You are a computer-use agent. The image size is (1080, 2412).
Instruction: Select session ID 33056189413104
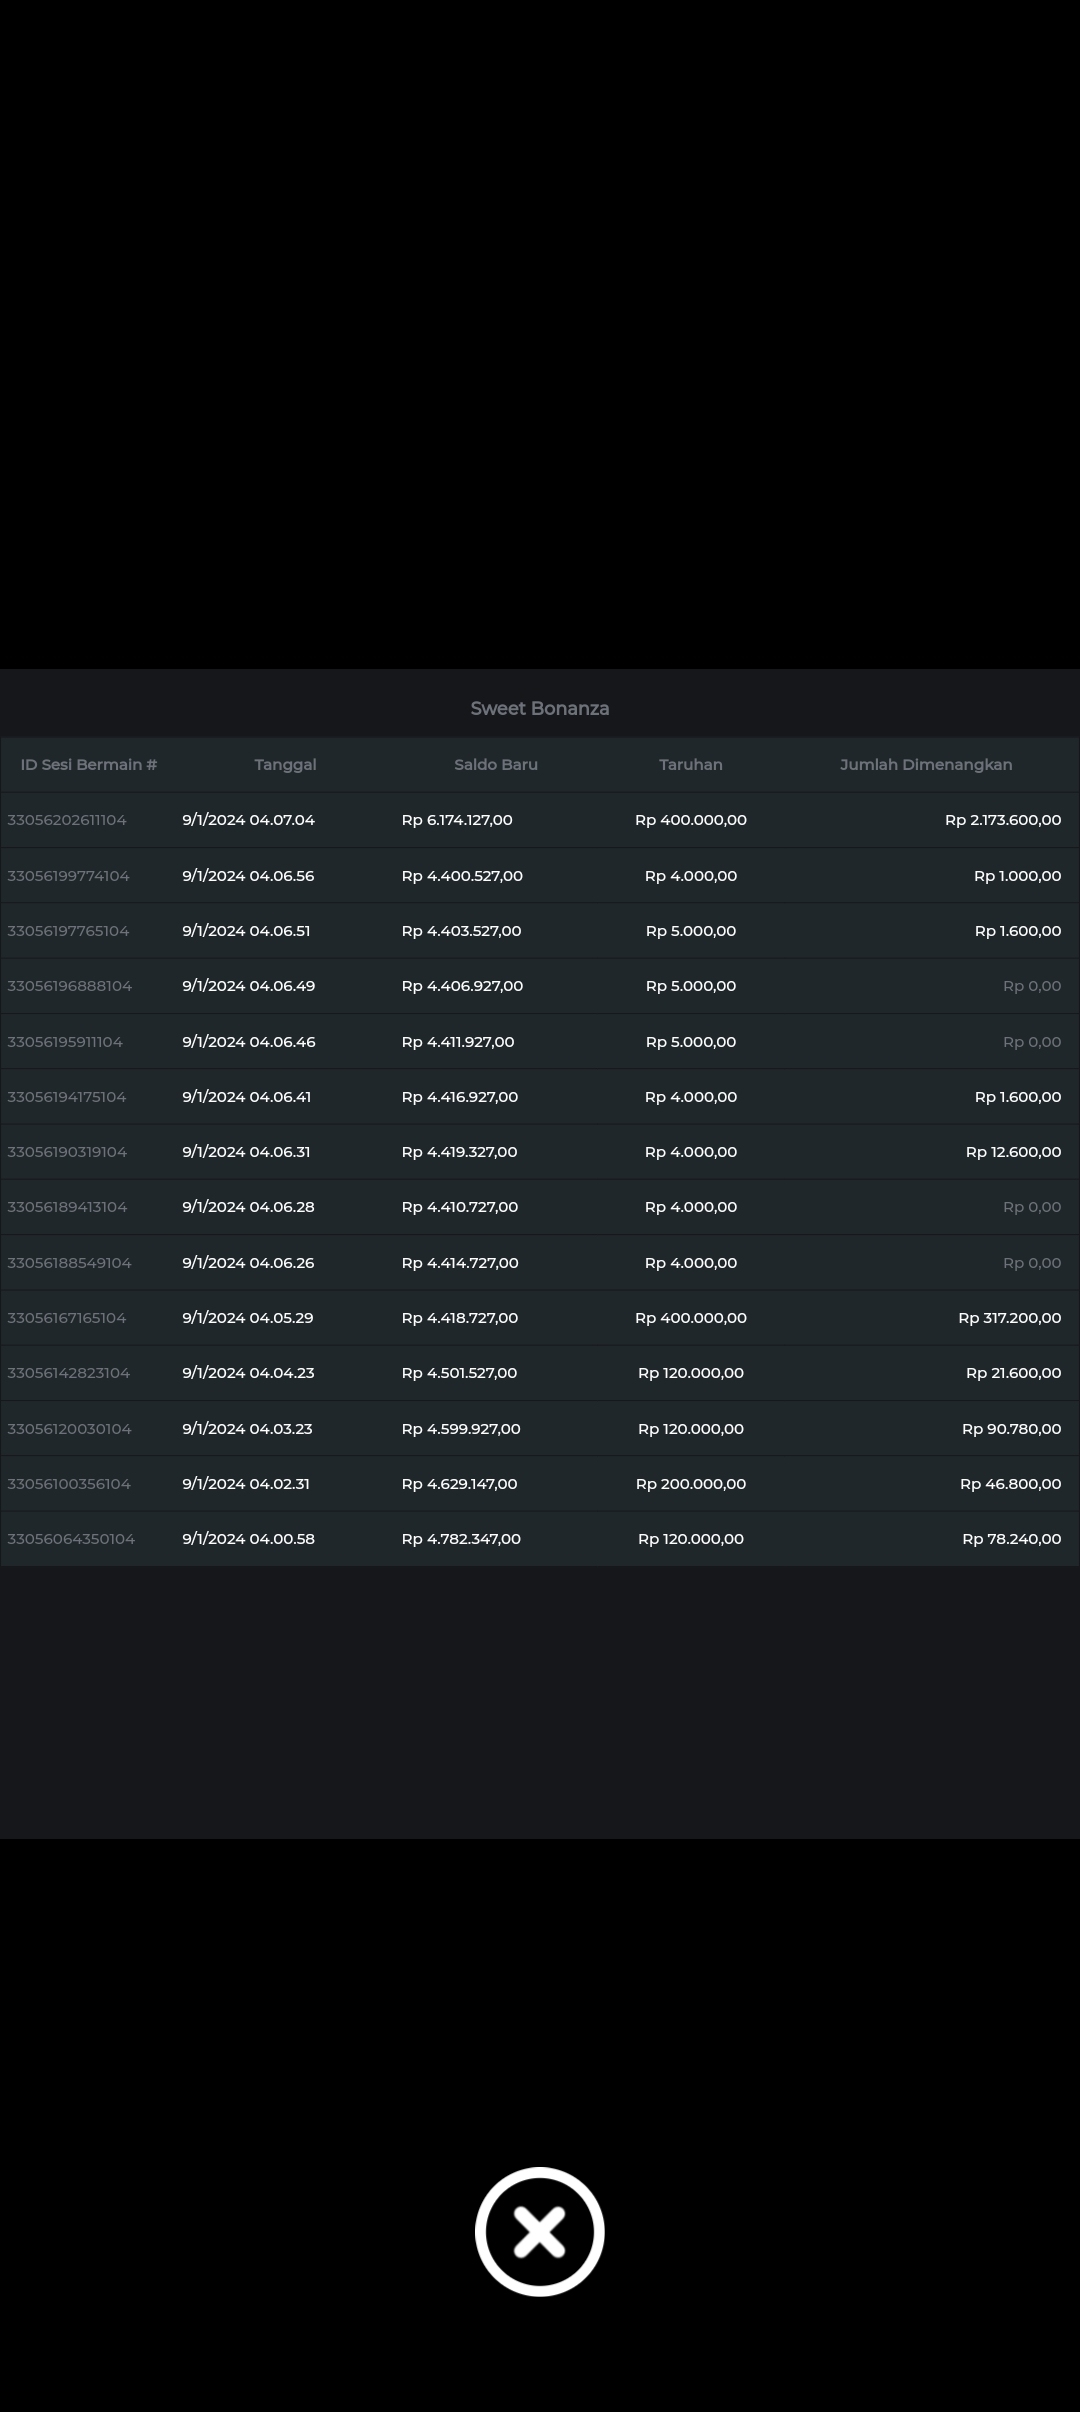point(67,1207)
